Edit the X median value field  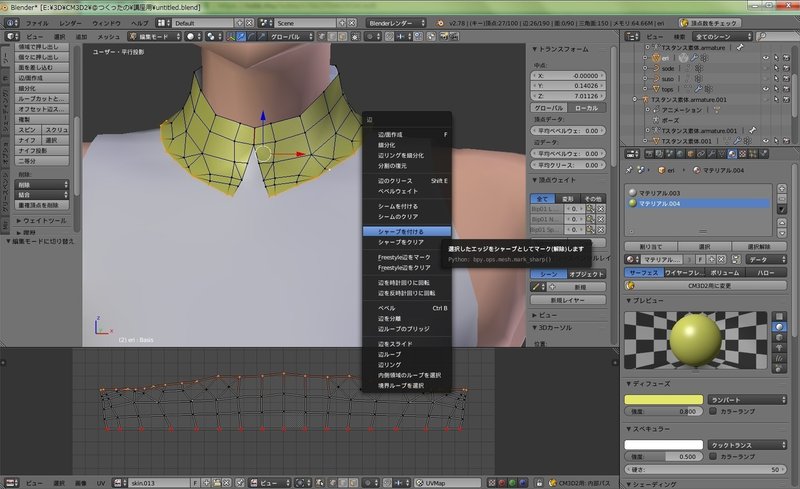pos(568,76)
